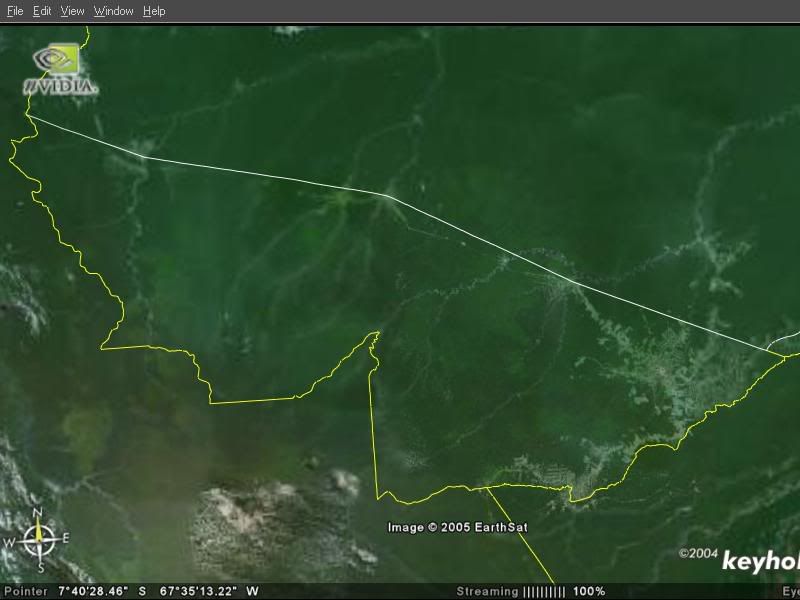Click the pointer longitude 67°35'13.22" W readout
Viewport: 800px width, 600px height.
pyautogui.click(x=209, y=591)
